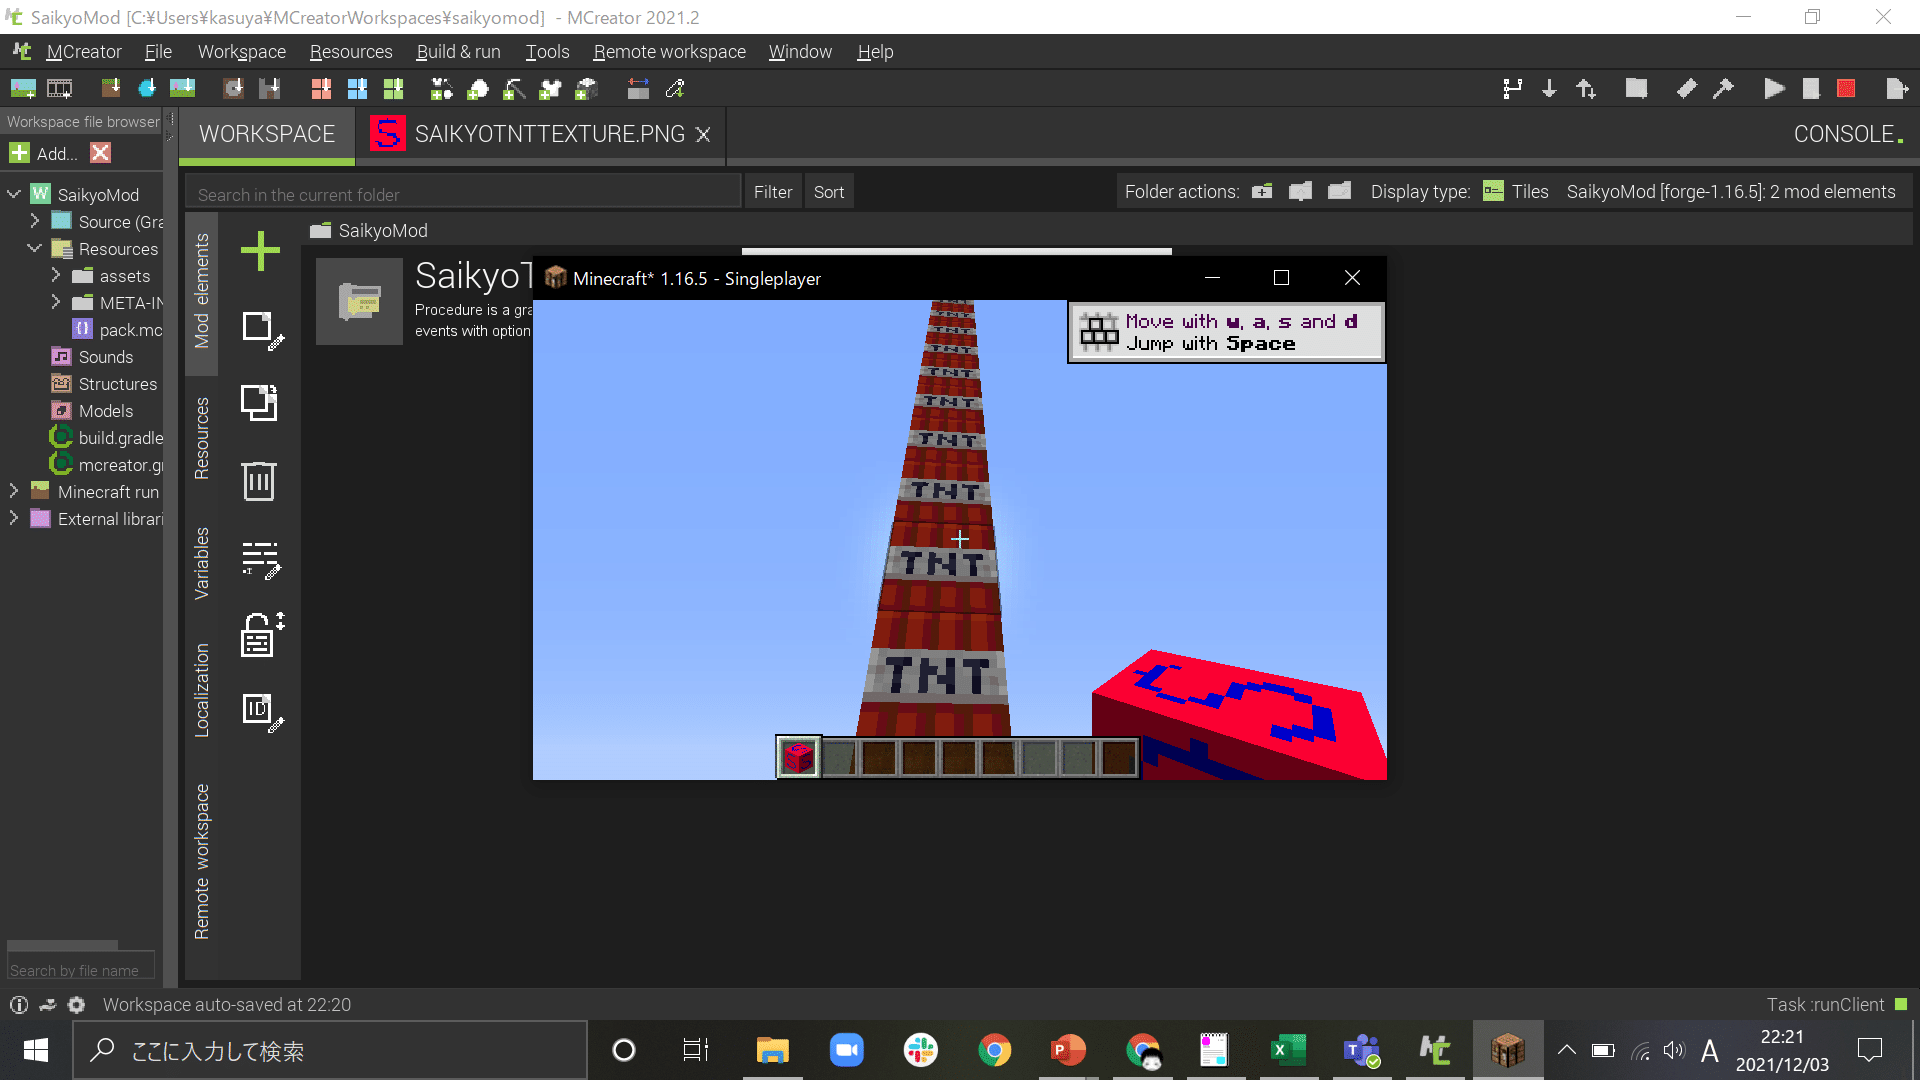This screenshot has height=1080, width=1920.
Task: Expand the Minecraft run folder node
Action: coord(14,491)
